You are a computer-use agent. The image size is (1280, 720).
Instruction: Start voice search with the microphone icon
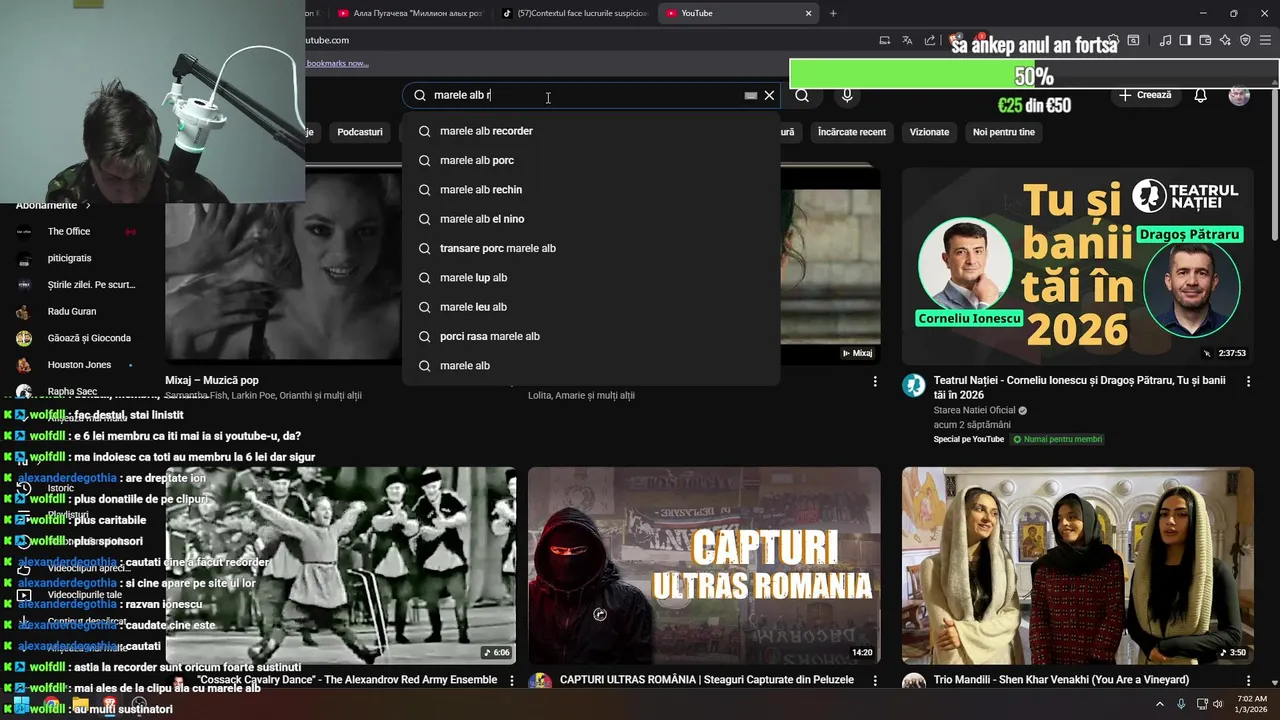pyautogui.click(x=847, y=95)
